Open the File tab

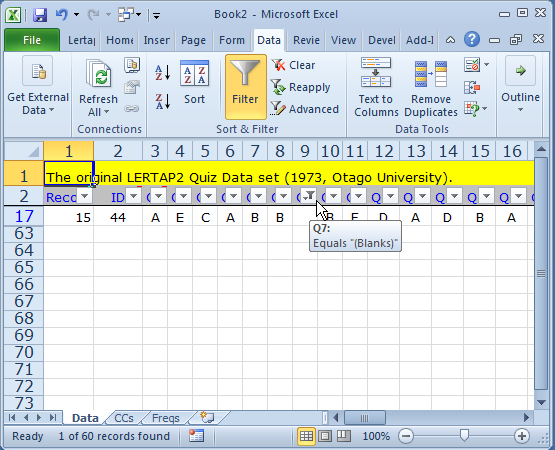pos(32,40)
